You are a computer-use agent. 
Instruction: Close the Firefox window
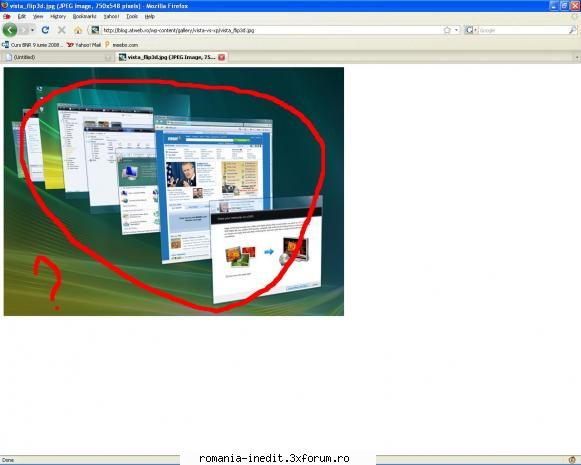(x=575, y=6)
